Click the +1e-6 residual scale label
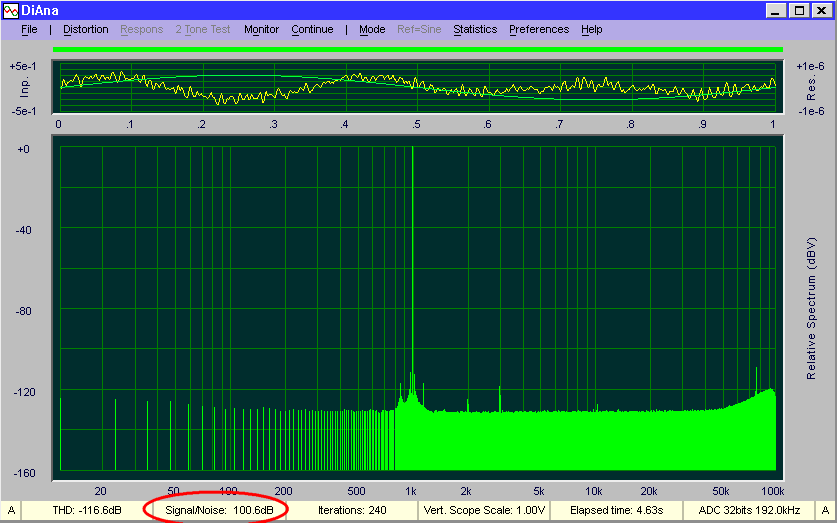This screenshot has height=523, width=837. pyautogui.click(x=810, y=67)
